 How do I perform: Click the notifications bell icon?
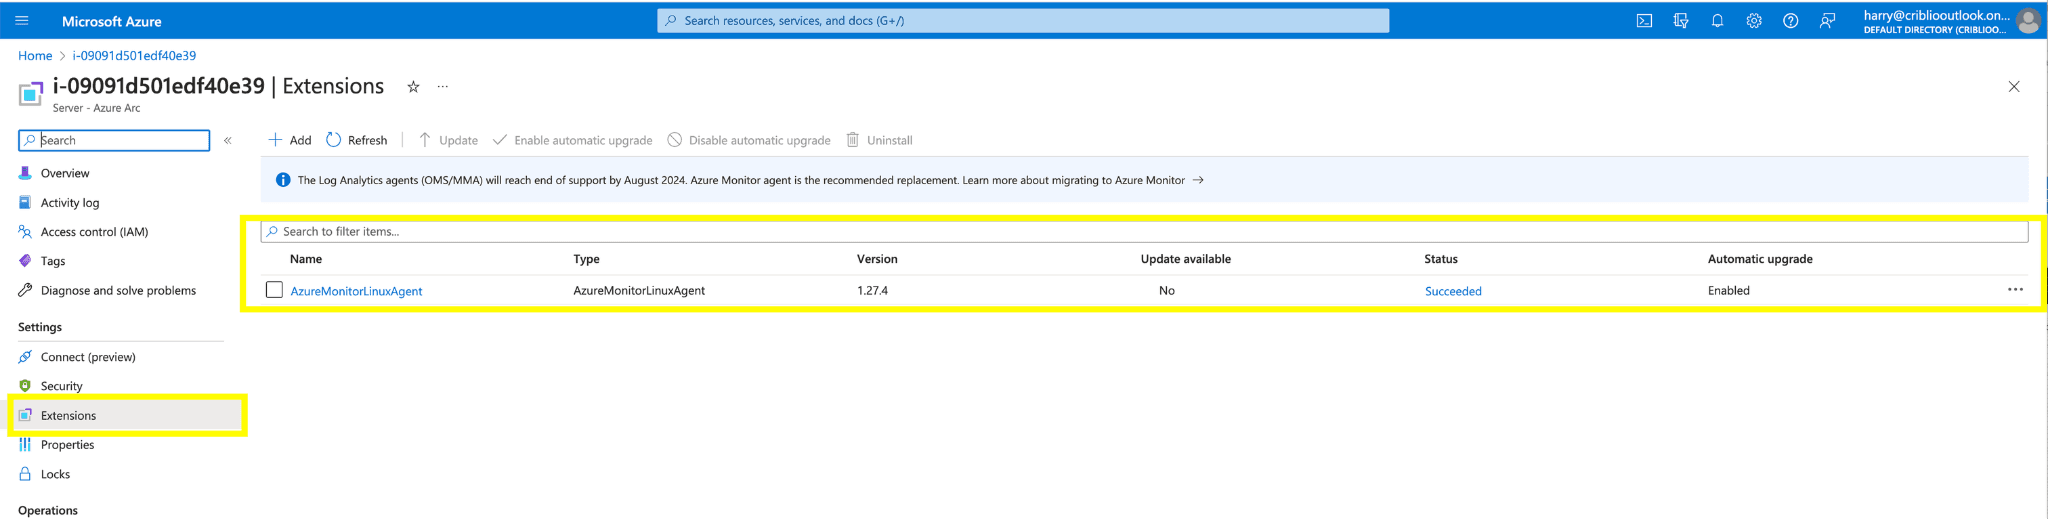(1717, 21)
